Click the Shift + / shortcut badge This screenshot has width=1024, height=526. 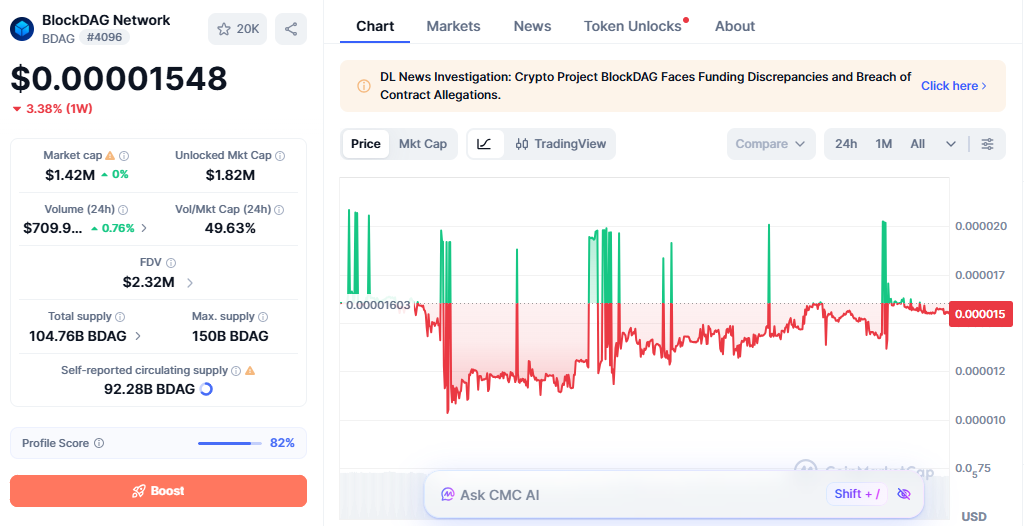857,494
